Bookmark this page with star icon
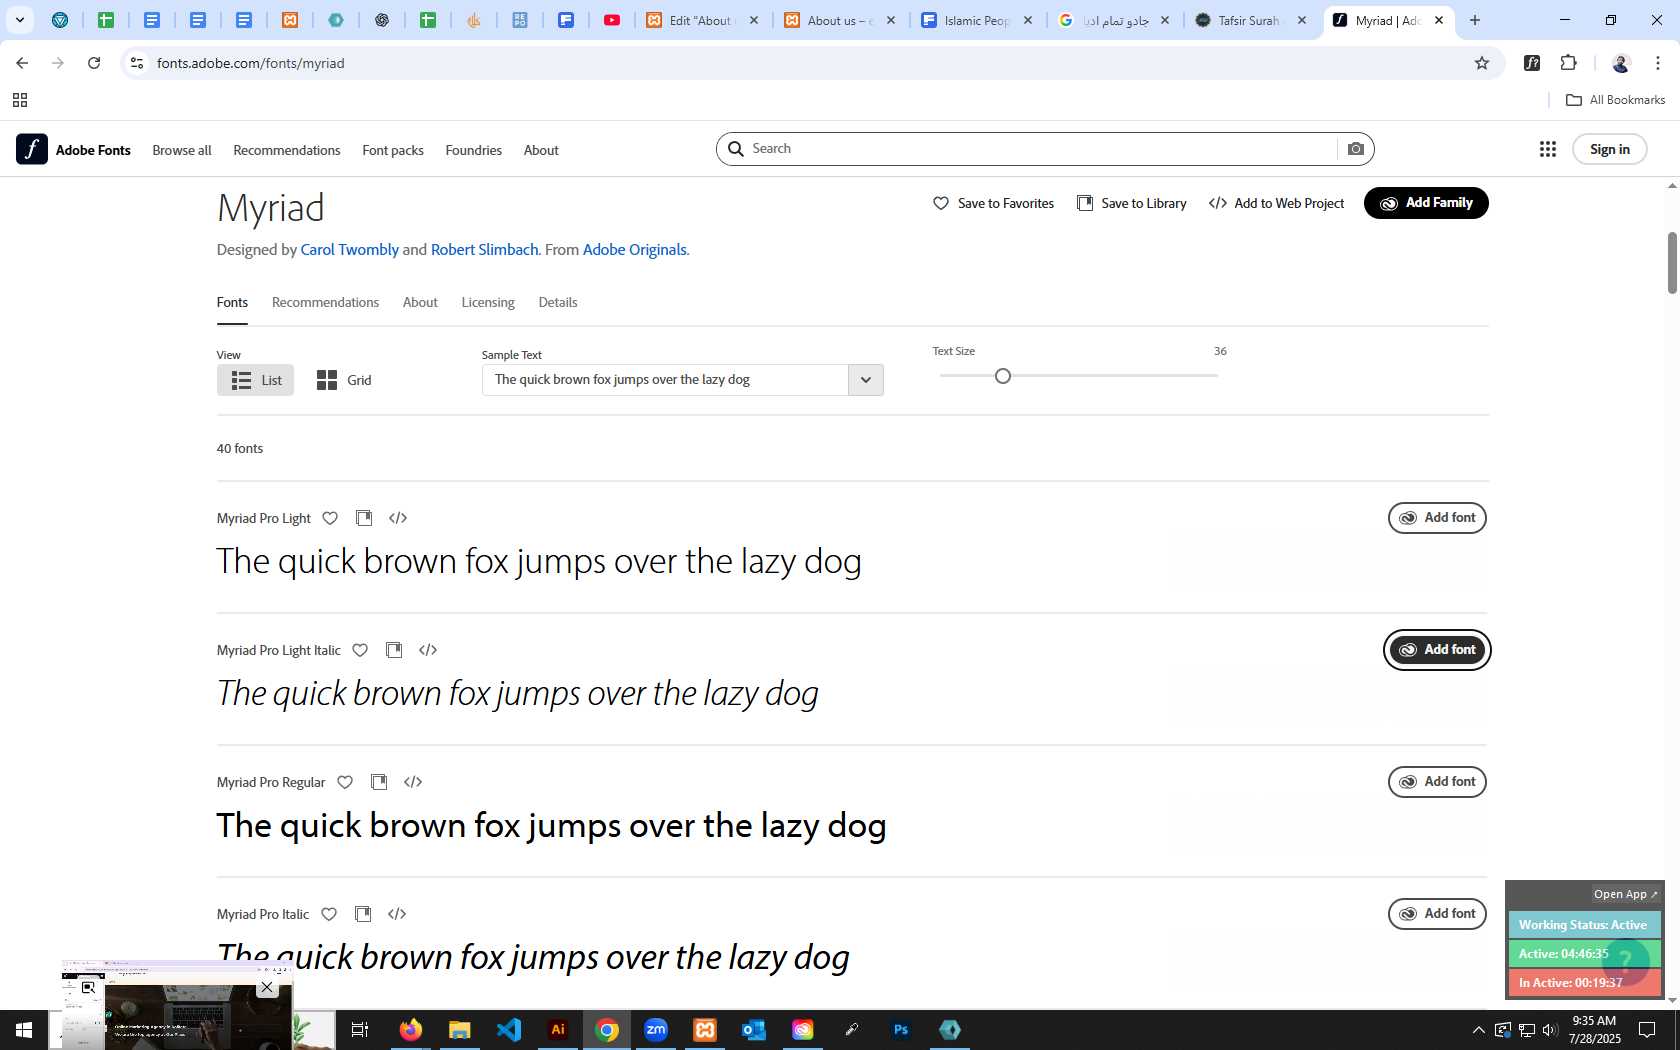Screen dimensions: 1680x1050 [x=1482, y=63]
